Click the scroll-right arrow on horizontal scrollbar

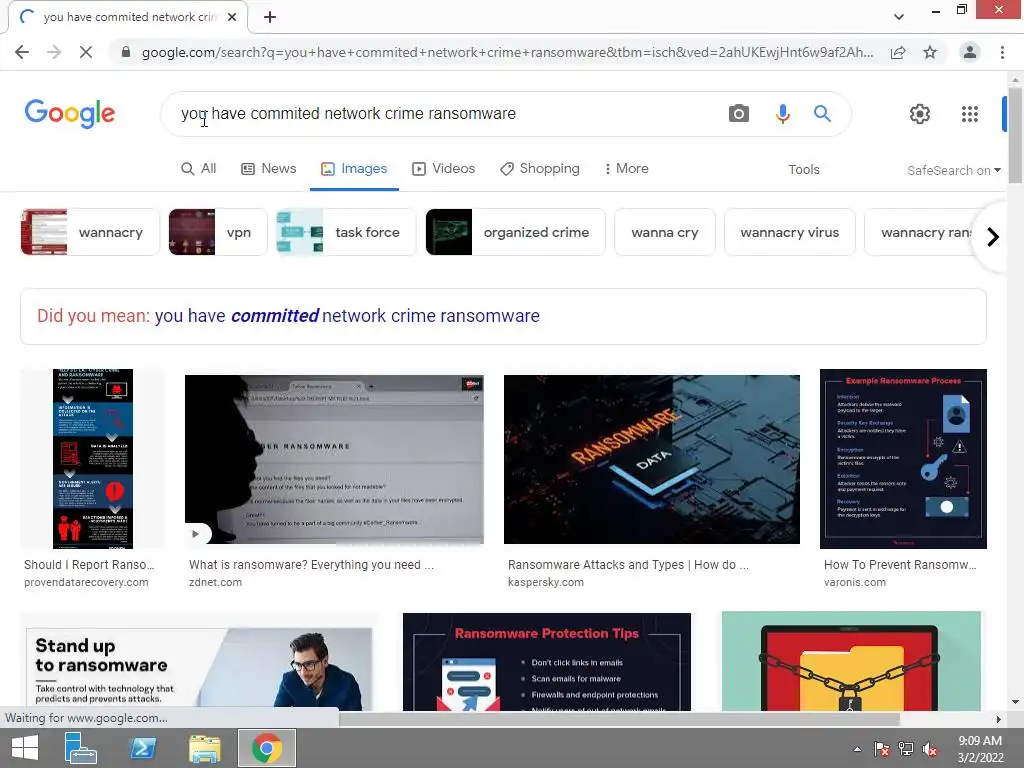click(x=998, y=719)
